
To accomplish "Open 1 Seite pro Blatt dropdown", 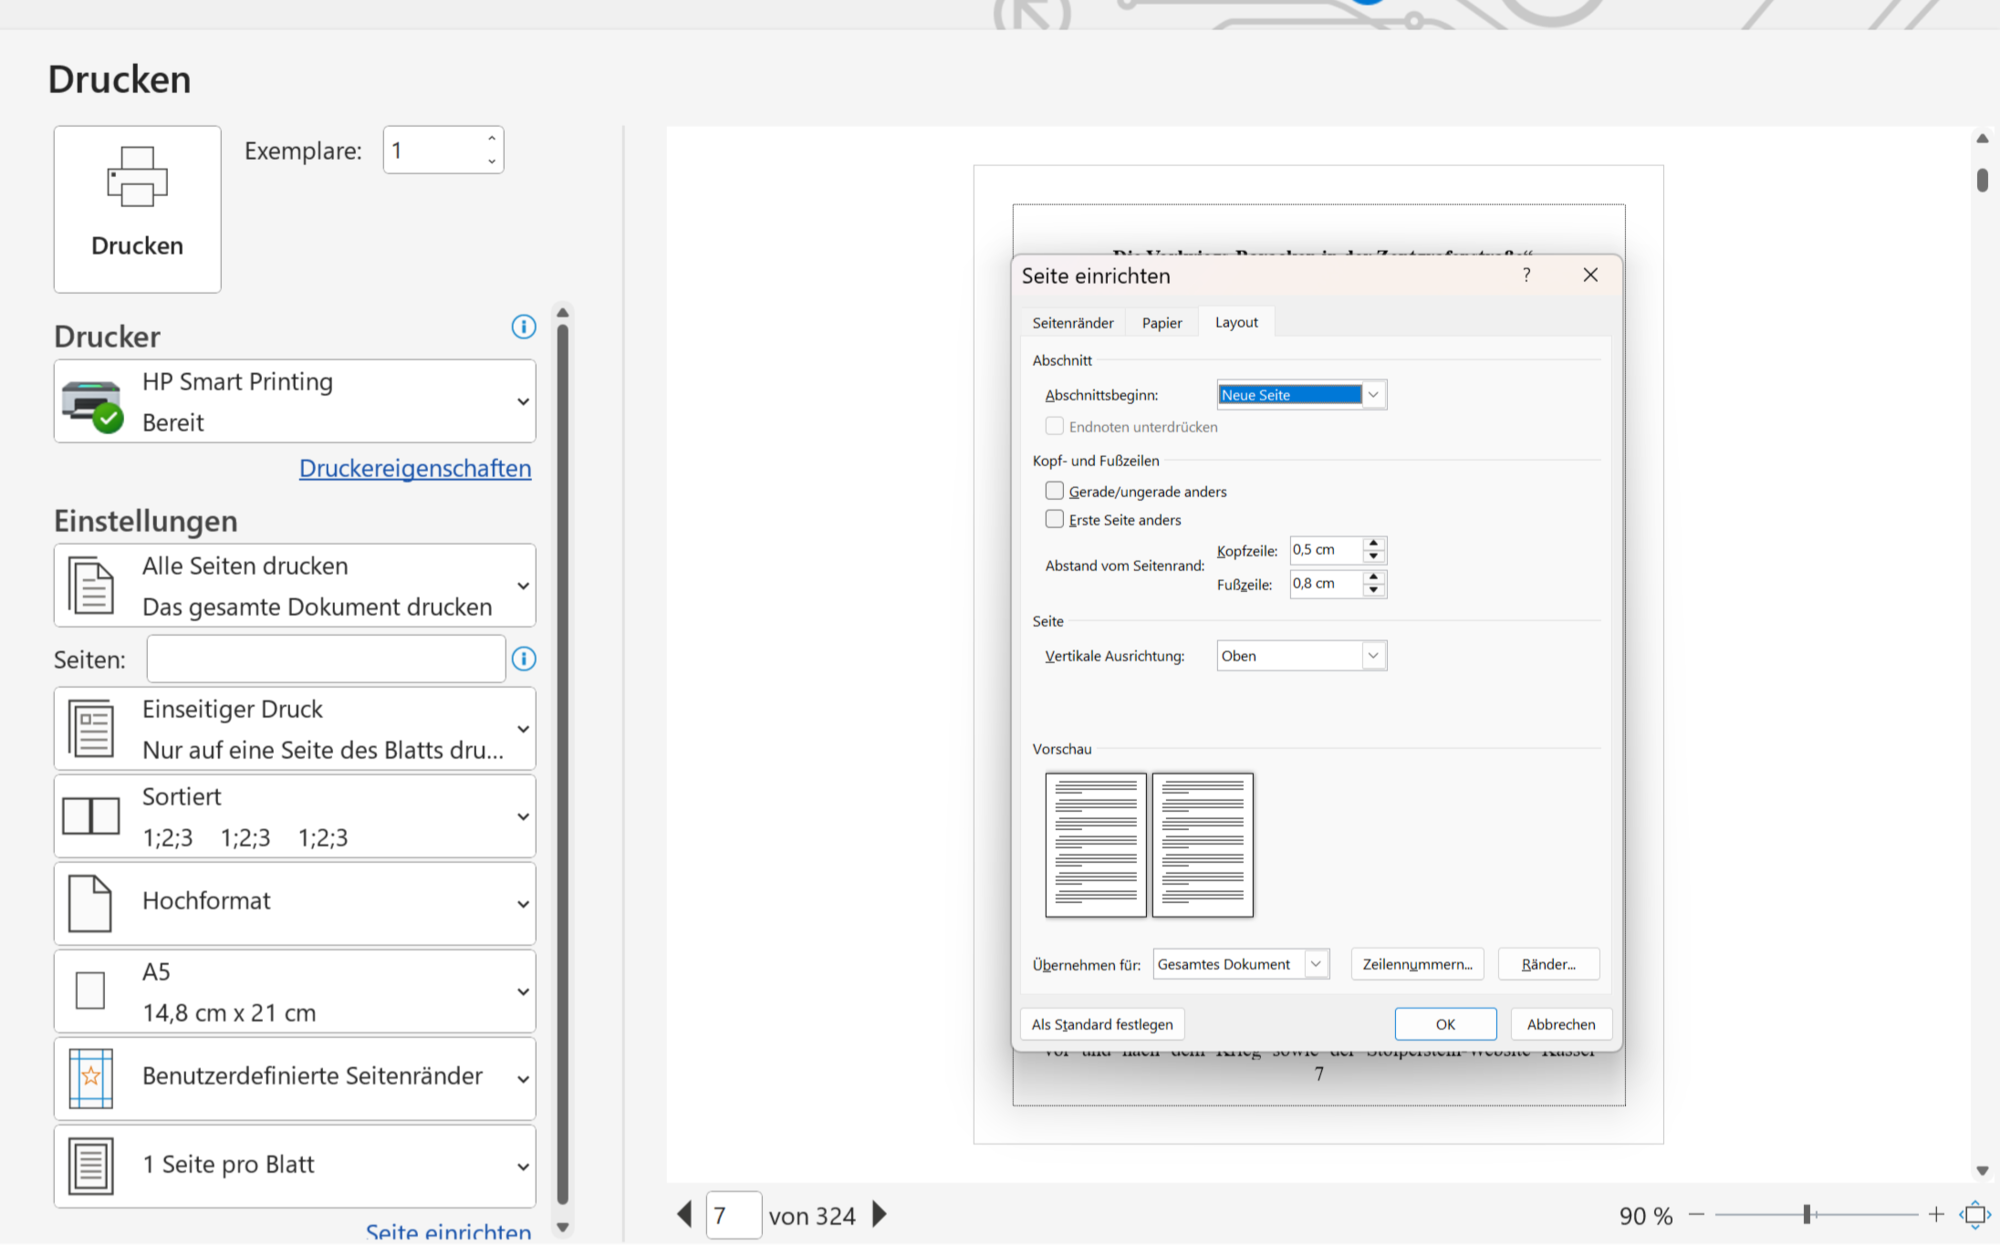I will [x=295, y=1166].
